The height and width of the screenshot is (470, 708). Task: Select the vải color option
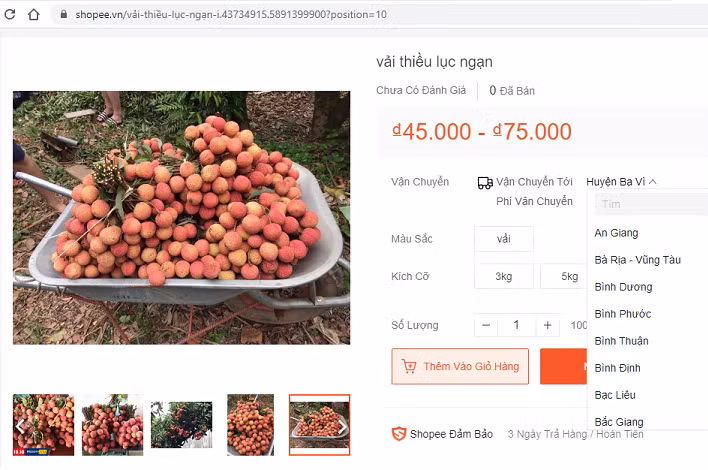504,239
